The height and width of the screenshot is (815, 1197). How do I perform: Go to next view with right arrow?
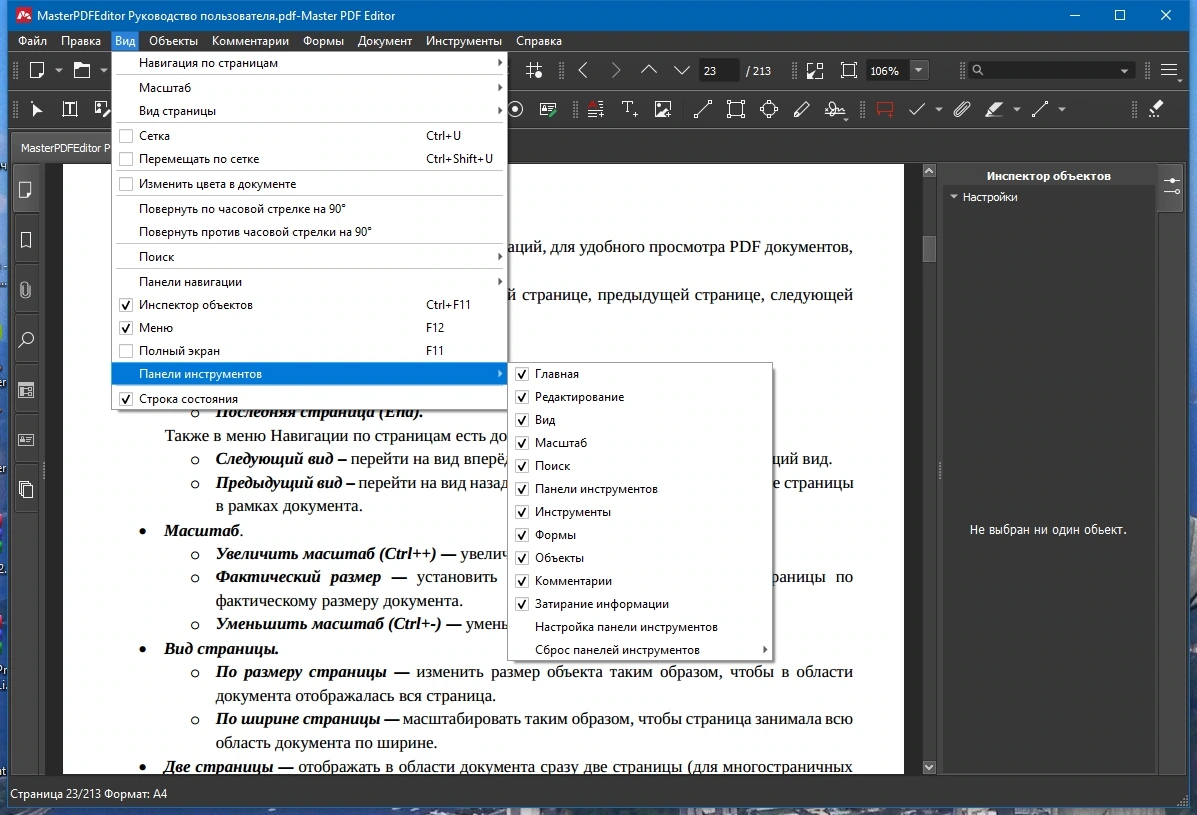pos(616,70)
